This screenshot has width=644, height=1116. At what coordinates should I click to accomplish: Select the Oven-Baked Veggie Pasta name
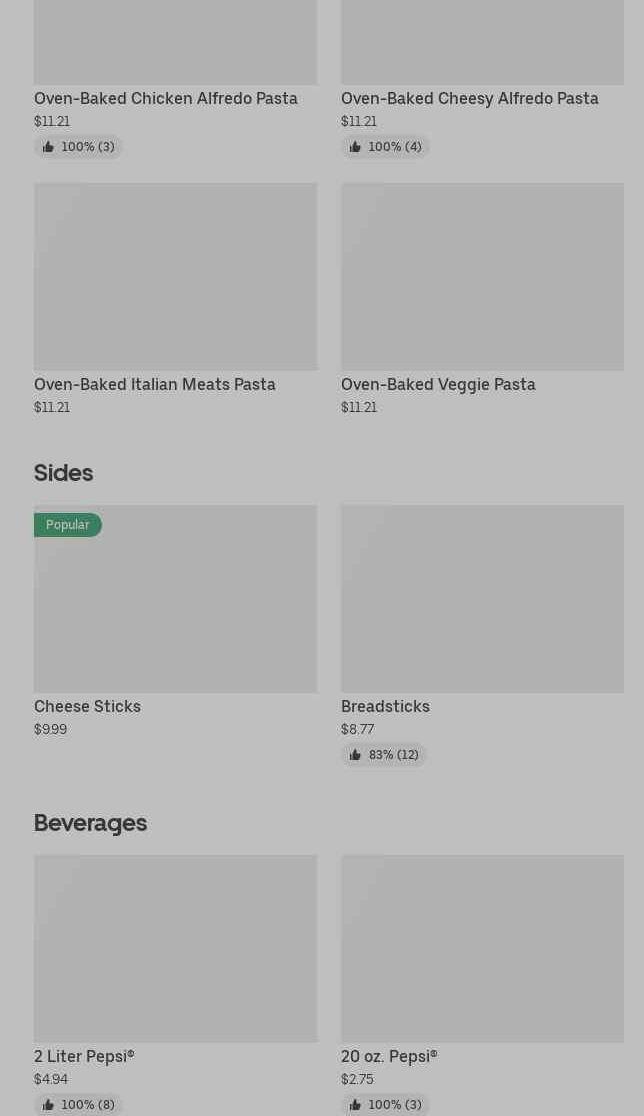coord(438,384)
